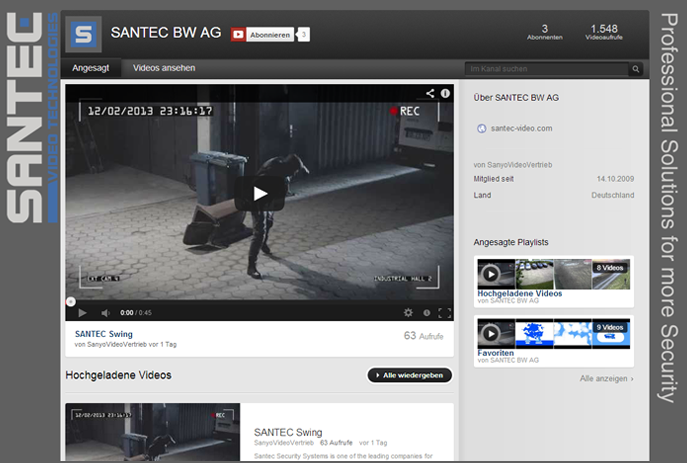Play the Hochgeladene Videos playlist thumbnail

490,273
